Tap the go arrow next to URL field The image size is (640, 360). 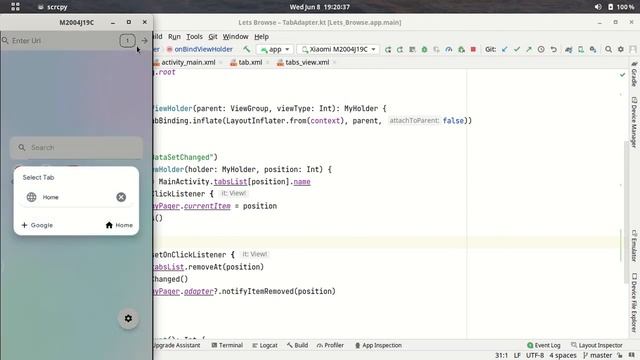pos(144,40)
